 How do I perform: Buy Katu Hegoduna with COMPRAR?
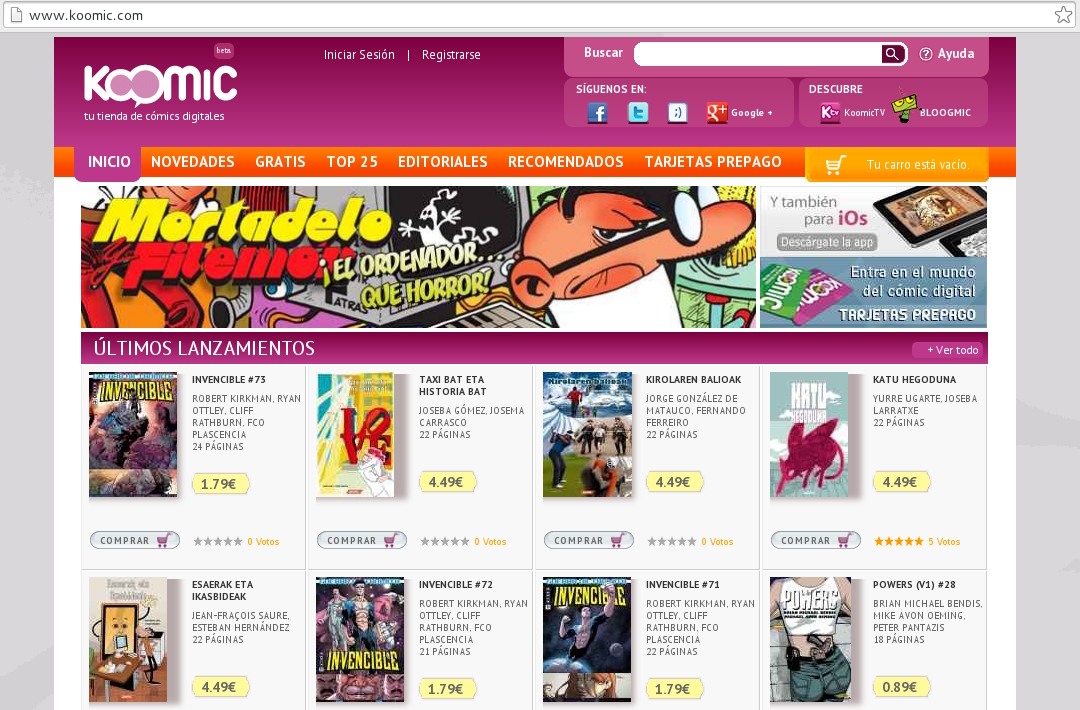pos(816,541)
